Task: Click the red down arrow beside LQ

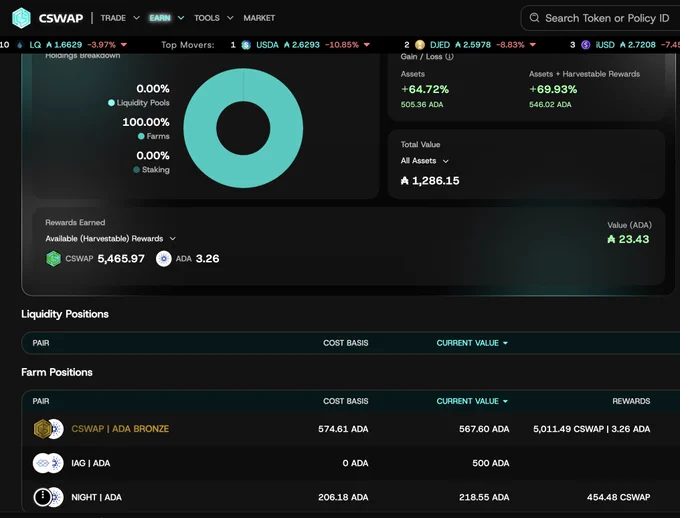Action: pyautogui.click(x=124, y=45)
